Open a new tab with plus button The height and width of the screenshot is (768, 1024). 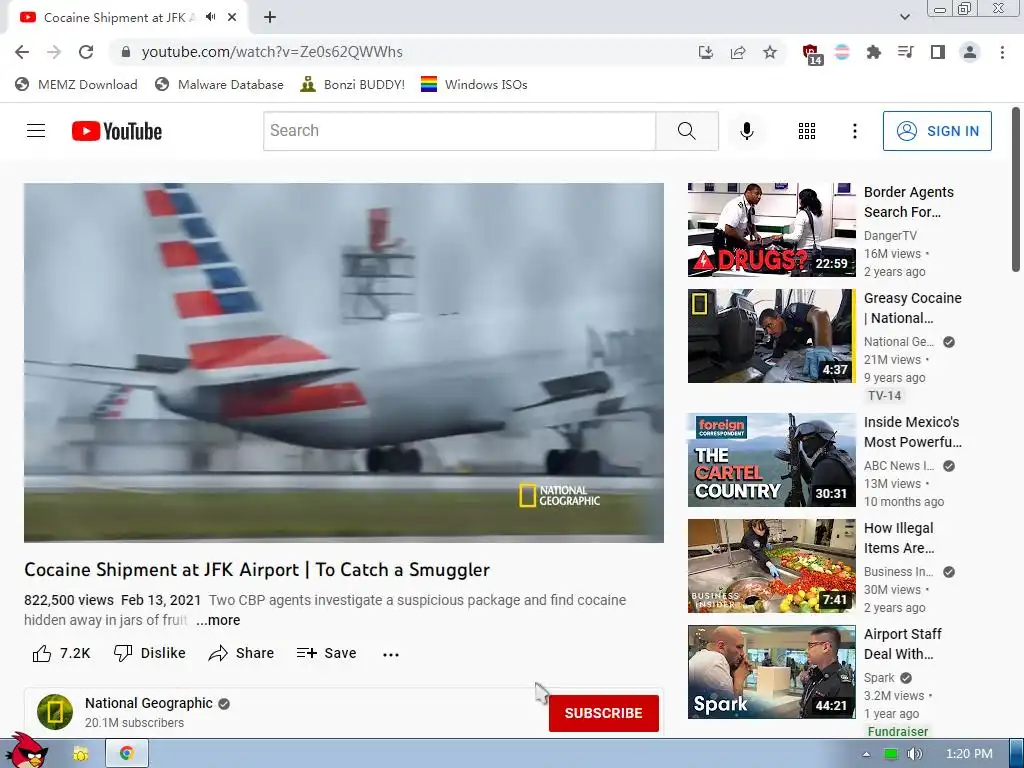pos(270,18)
